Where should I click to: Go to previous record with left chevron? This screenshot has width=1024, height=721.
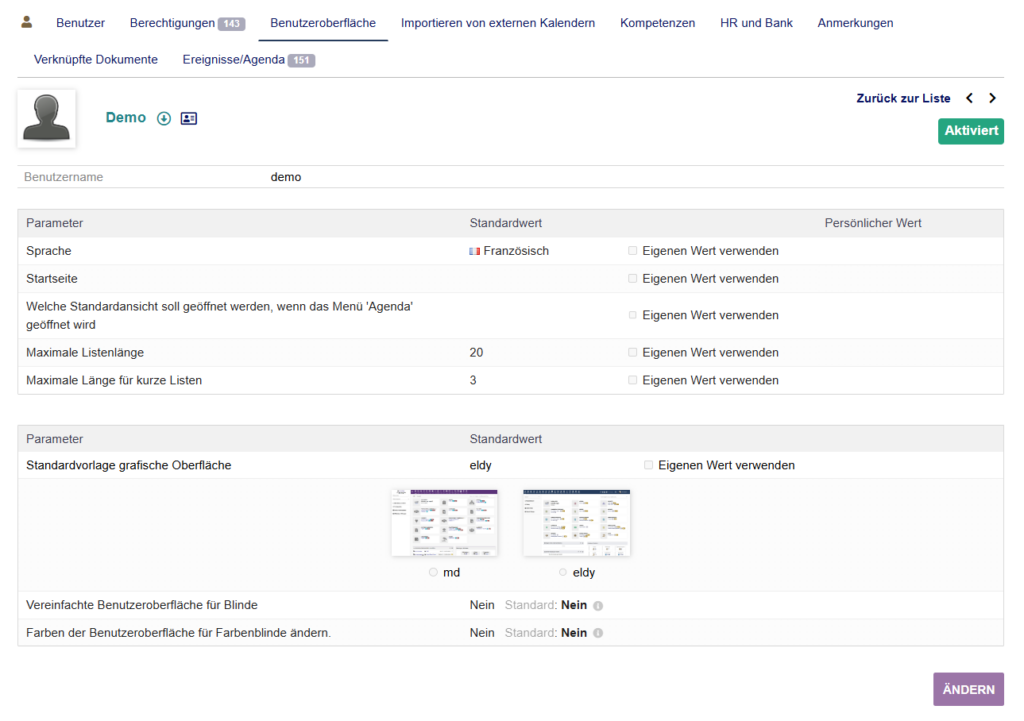pyautogui.click(x=969, y=98)
